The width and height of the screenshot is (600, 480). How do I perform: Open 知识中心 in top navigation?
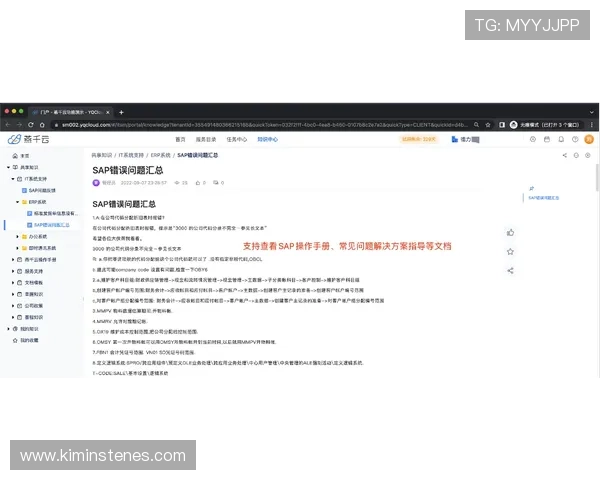[267, 139]
